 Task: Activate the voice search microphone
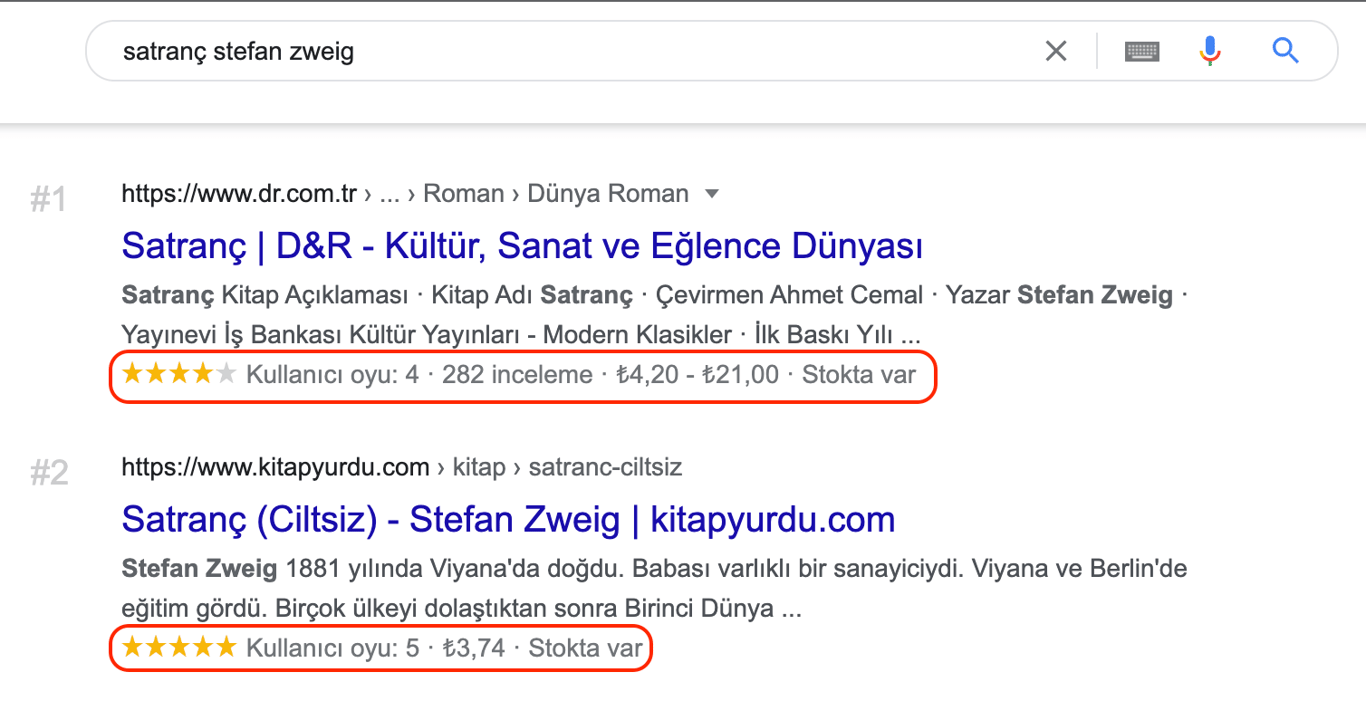(x=1210, y=50)
